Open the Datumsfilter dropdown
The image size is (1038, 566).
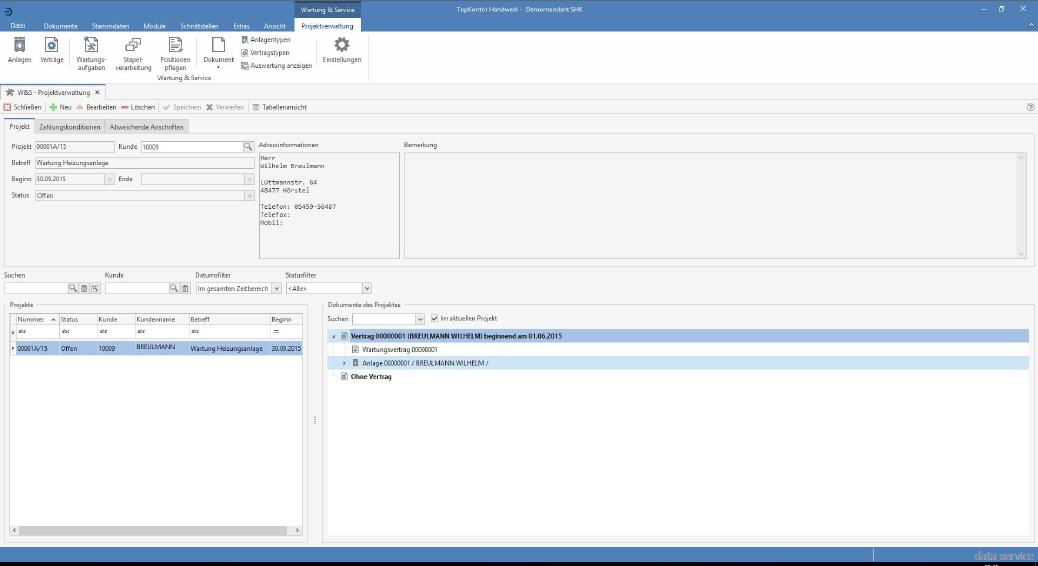(x=277, y=288)
